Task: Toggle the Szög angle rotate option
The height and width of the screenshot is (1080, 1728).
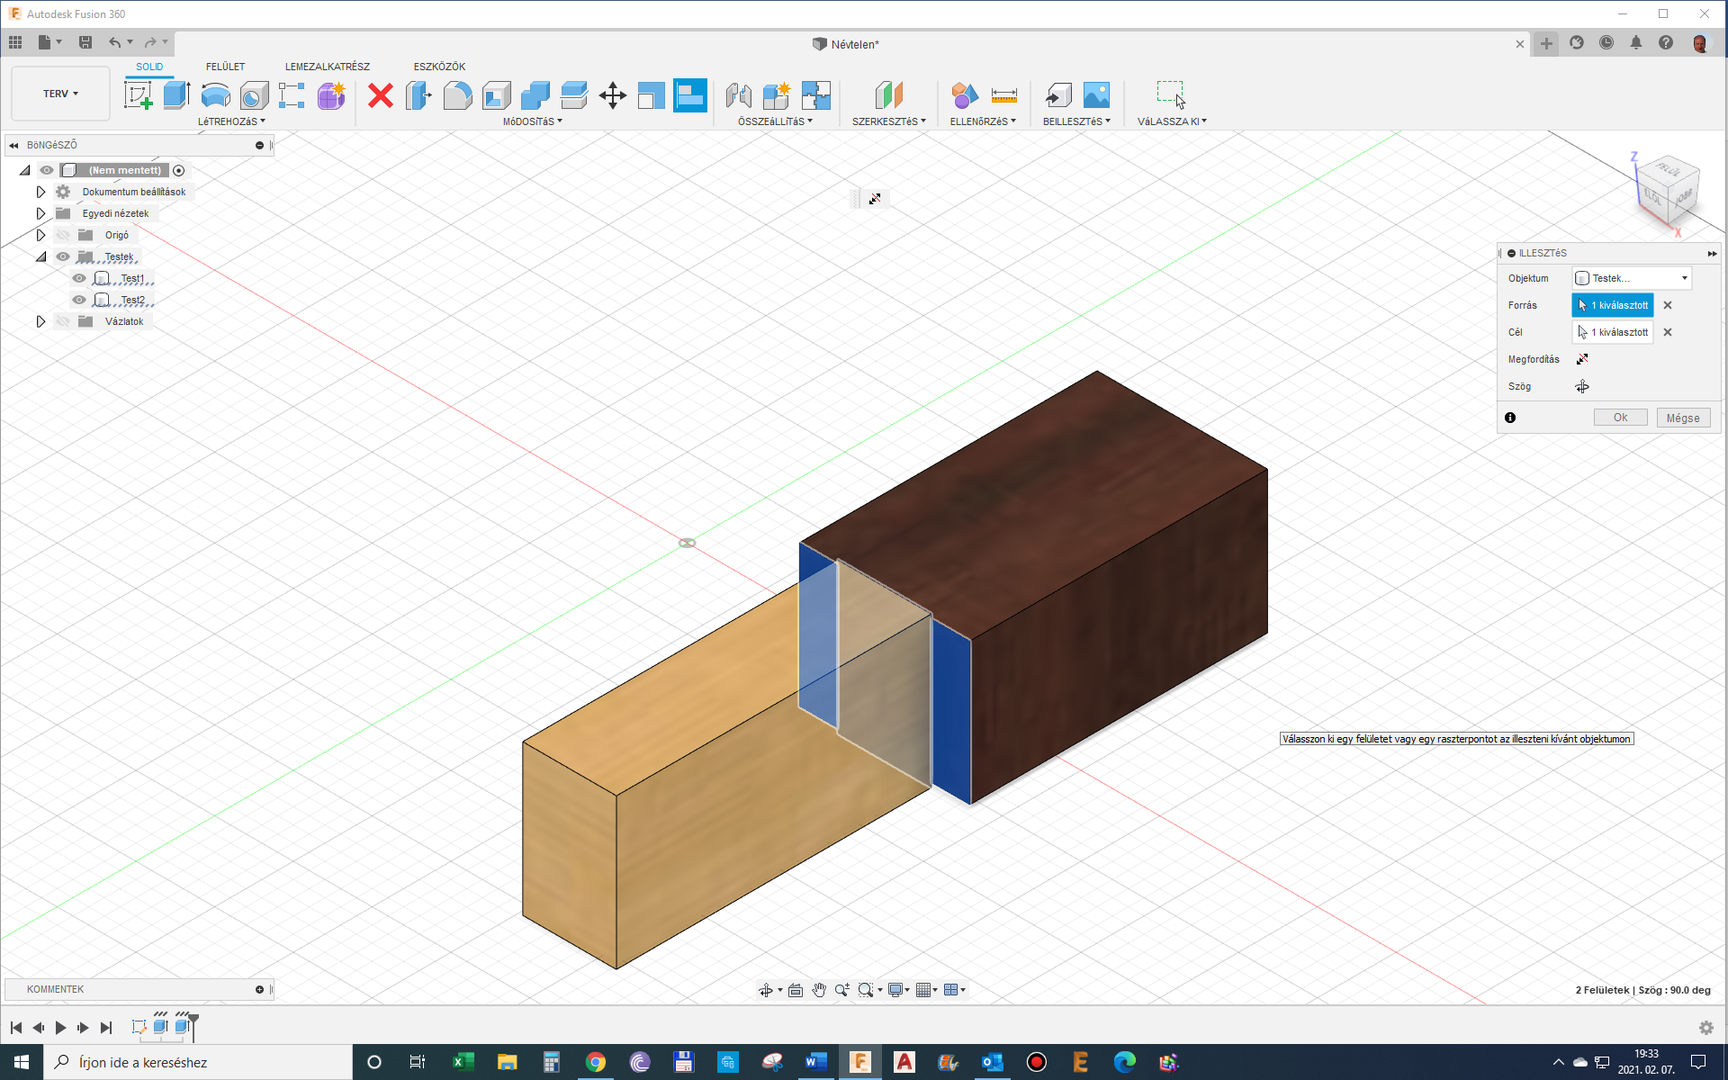Action: click(1582, 386)
